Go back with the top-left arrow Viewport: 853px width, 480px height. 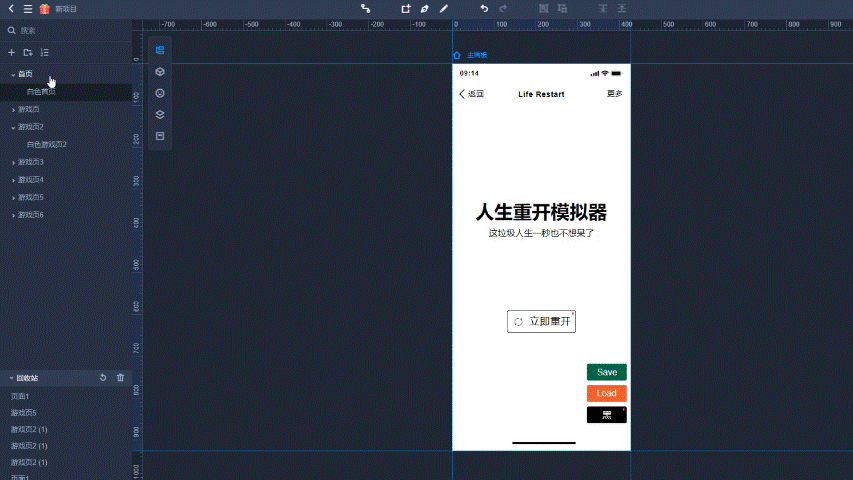coord(11,9)
